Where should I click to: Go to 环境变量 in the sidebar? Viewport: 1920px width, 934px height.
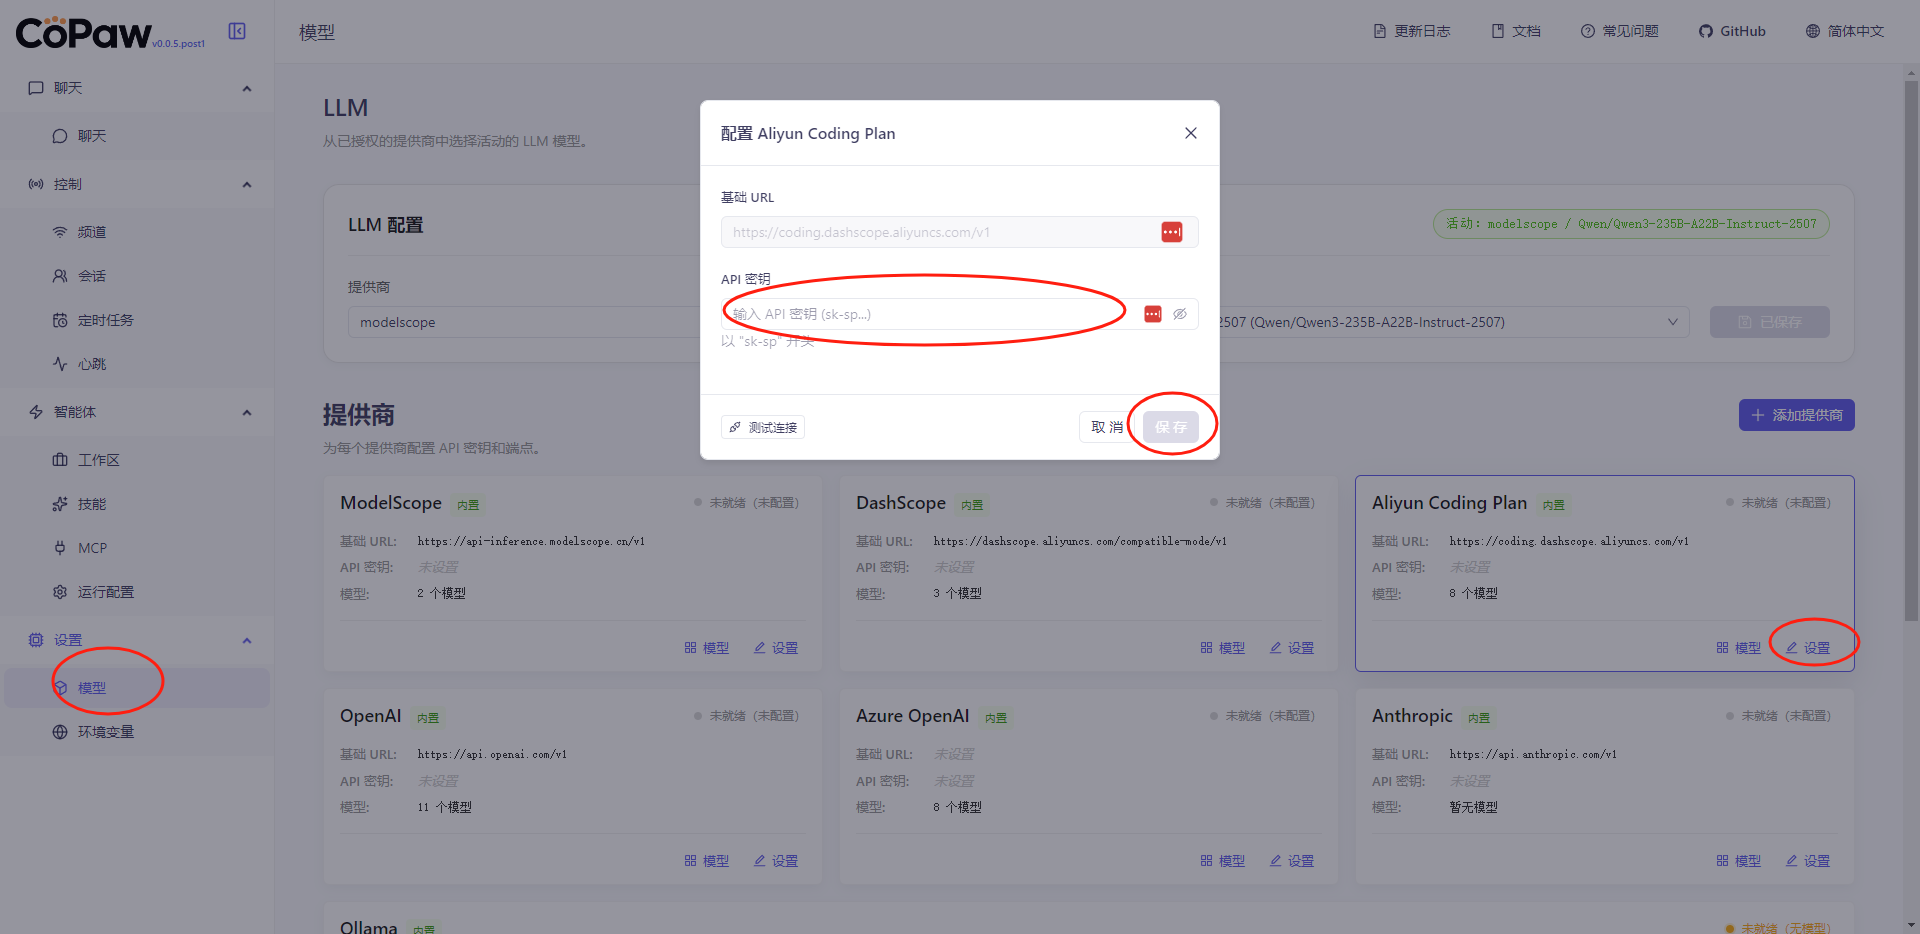(105, 732)
